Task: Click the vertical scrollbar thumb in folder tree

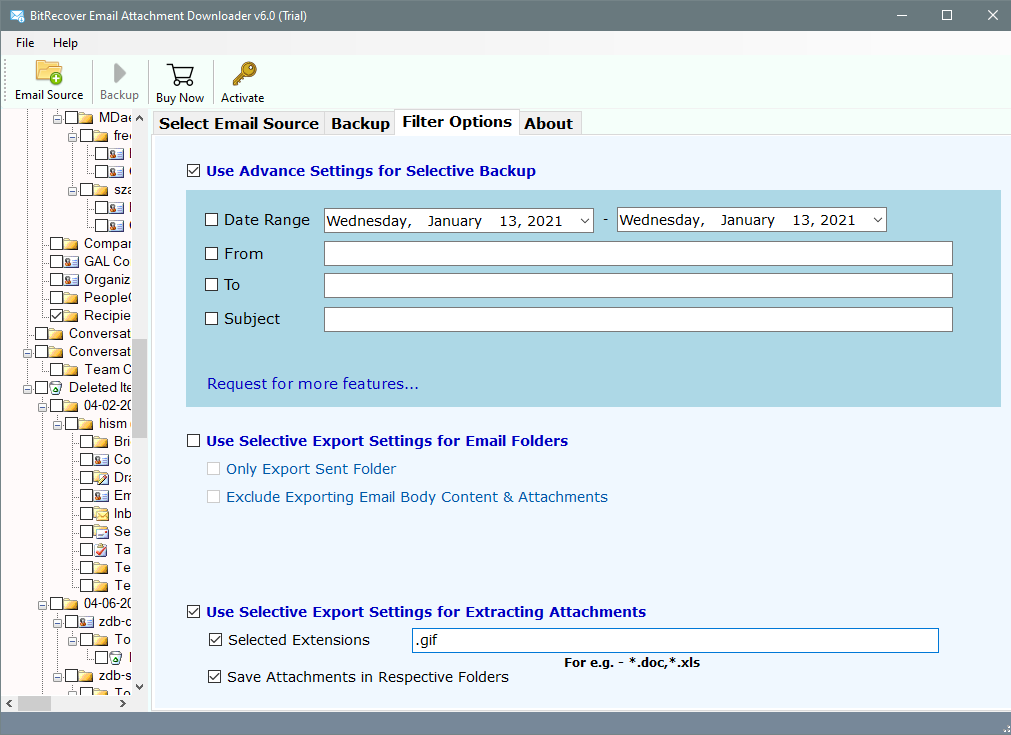Action: tap(140, 388)
